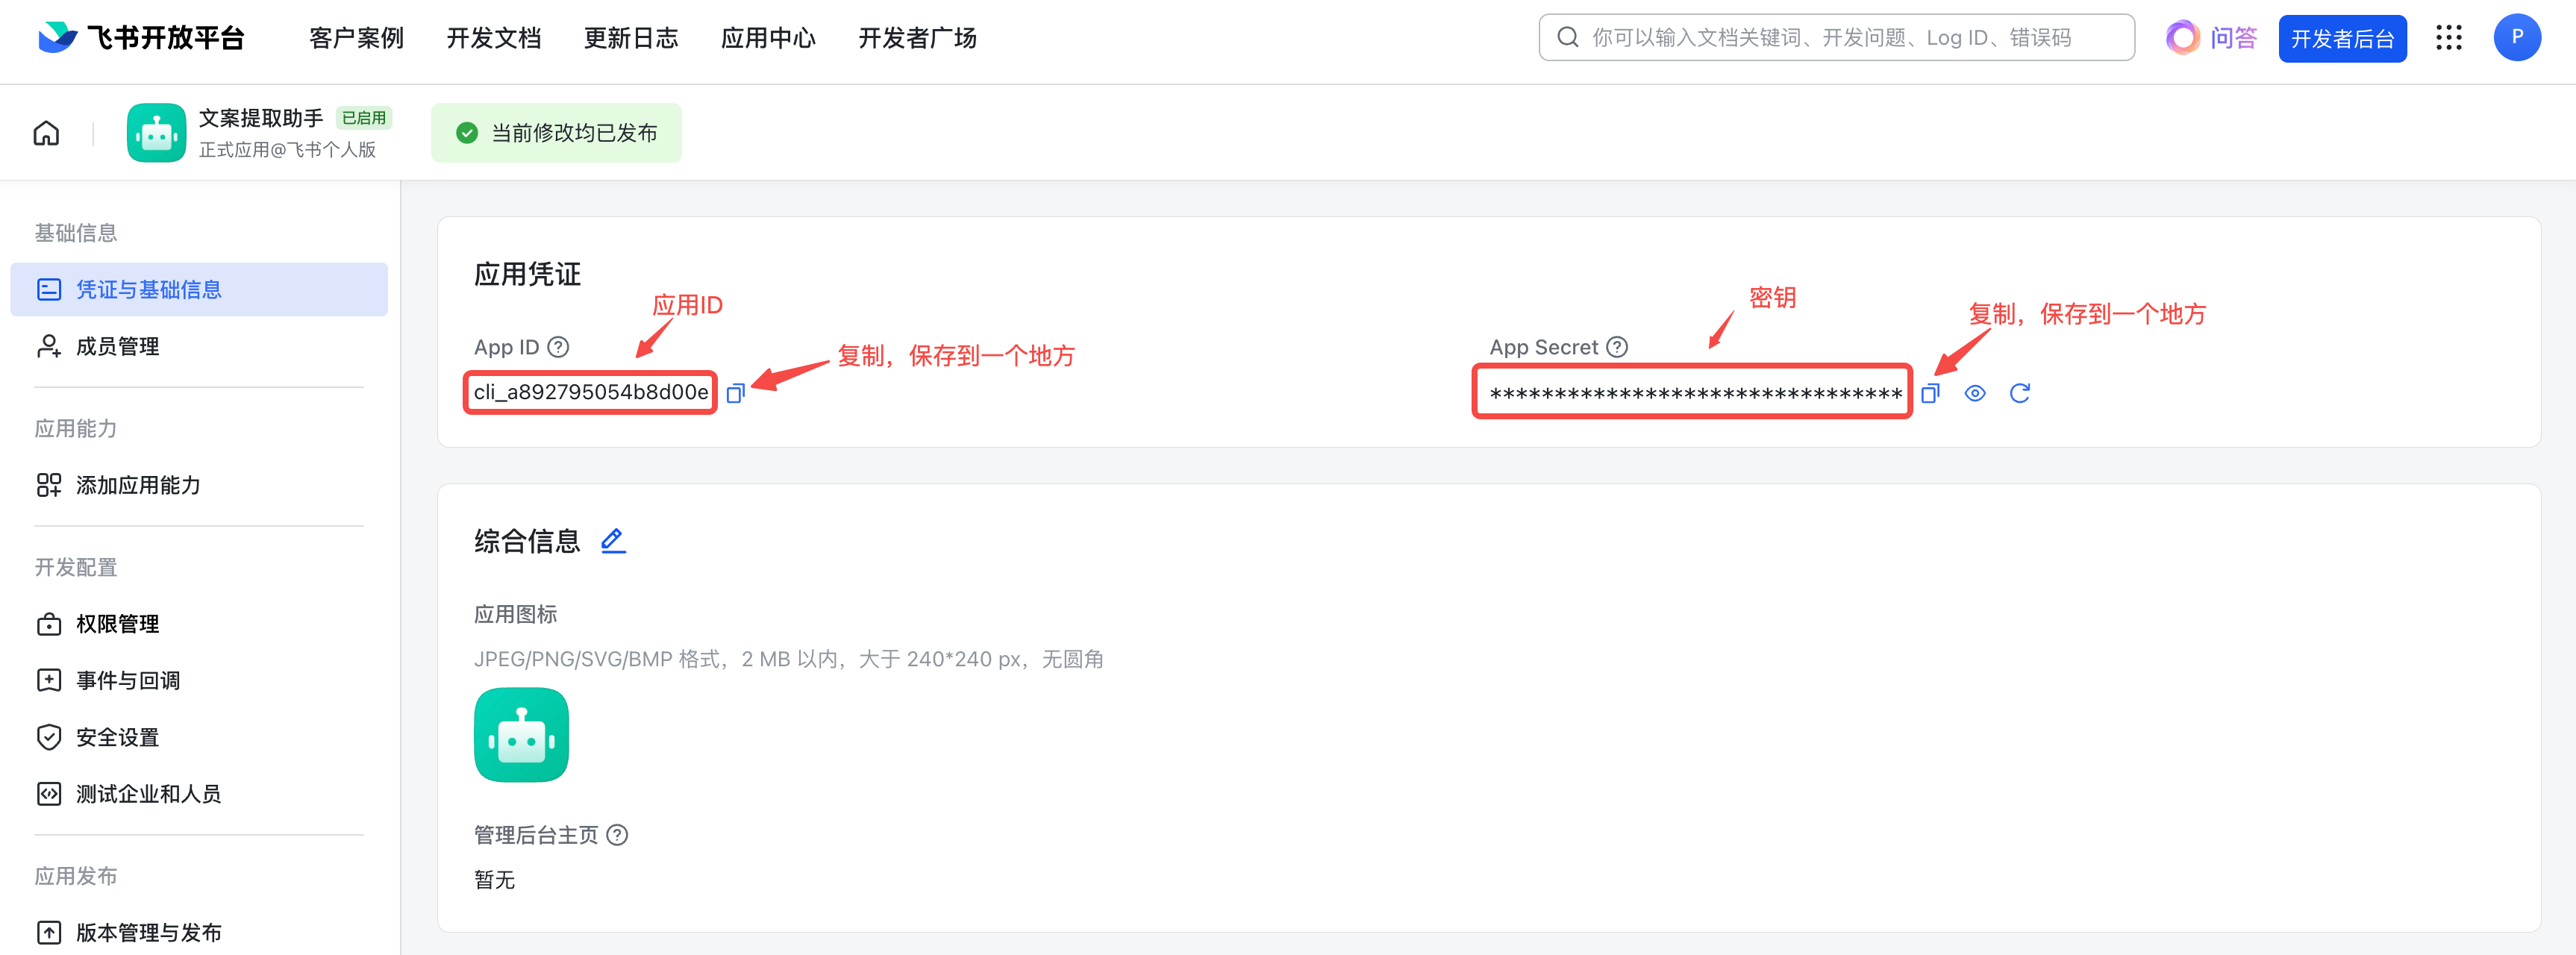
Task: Go to 更新日志 page
Action: (631, 38)
